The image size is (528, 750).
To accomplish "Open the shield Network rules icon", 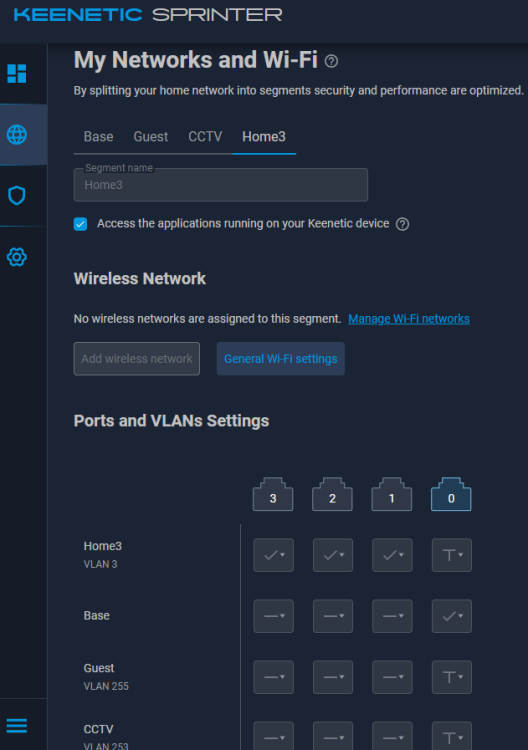I will [17, 196].
